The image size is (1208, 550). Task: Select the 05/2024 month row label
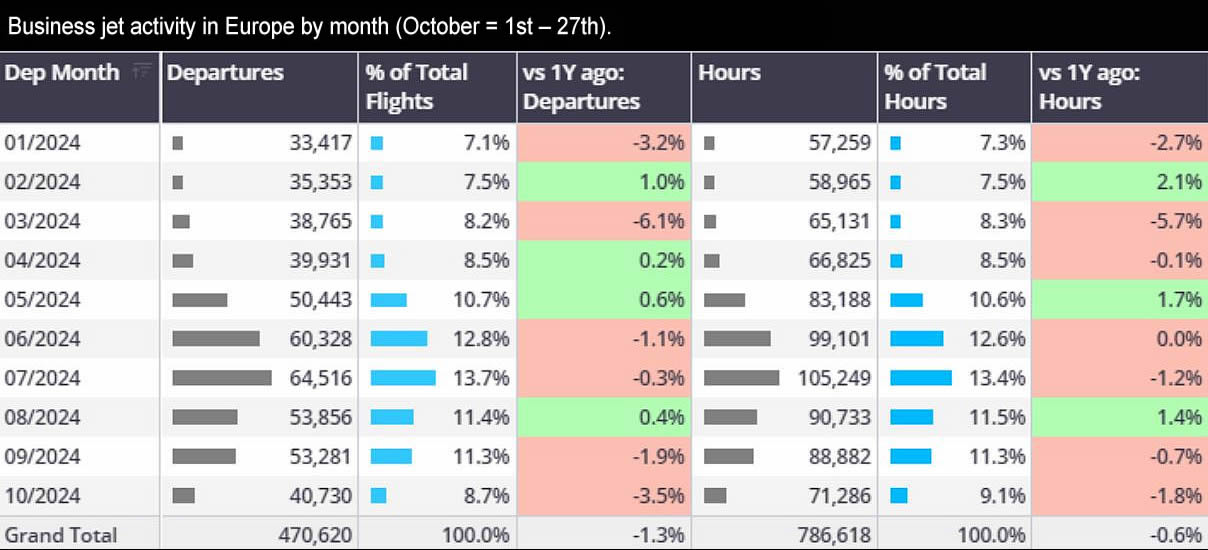click(x=42, y=299)
